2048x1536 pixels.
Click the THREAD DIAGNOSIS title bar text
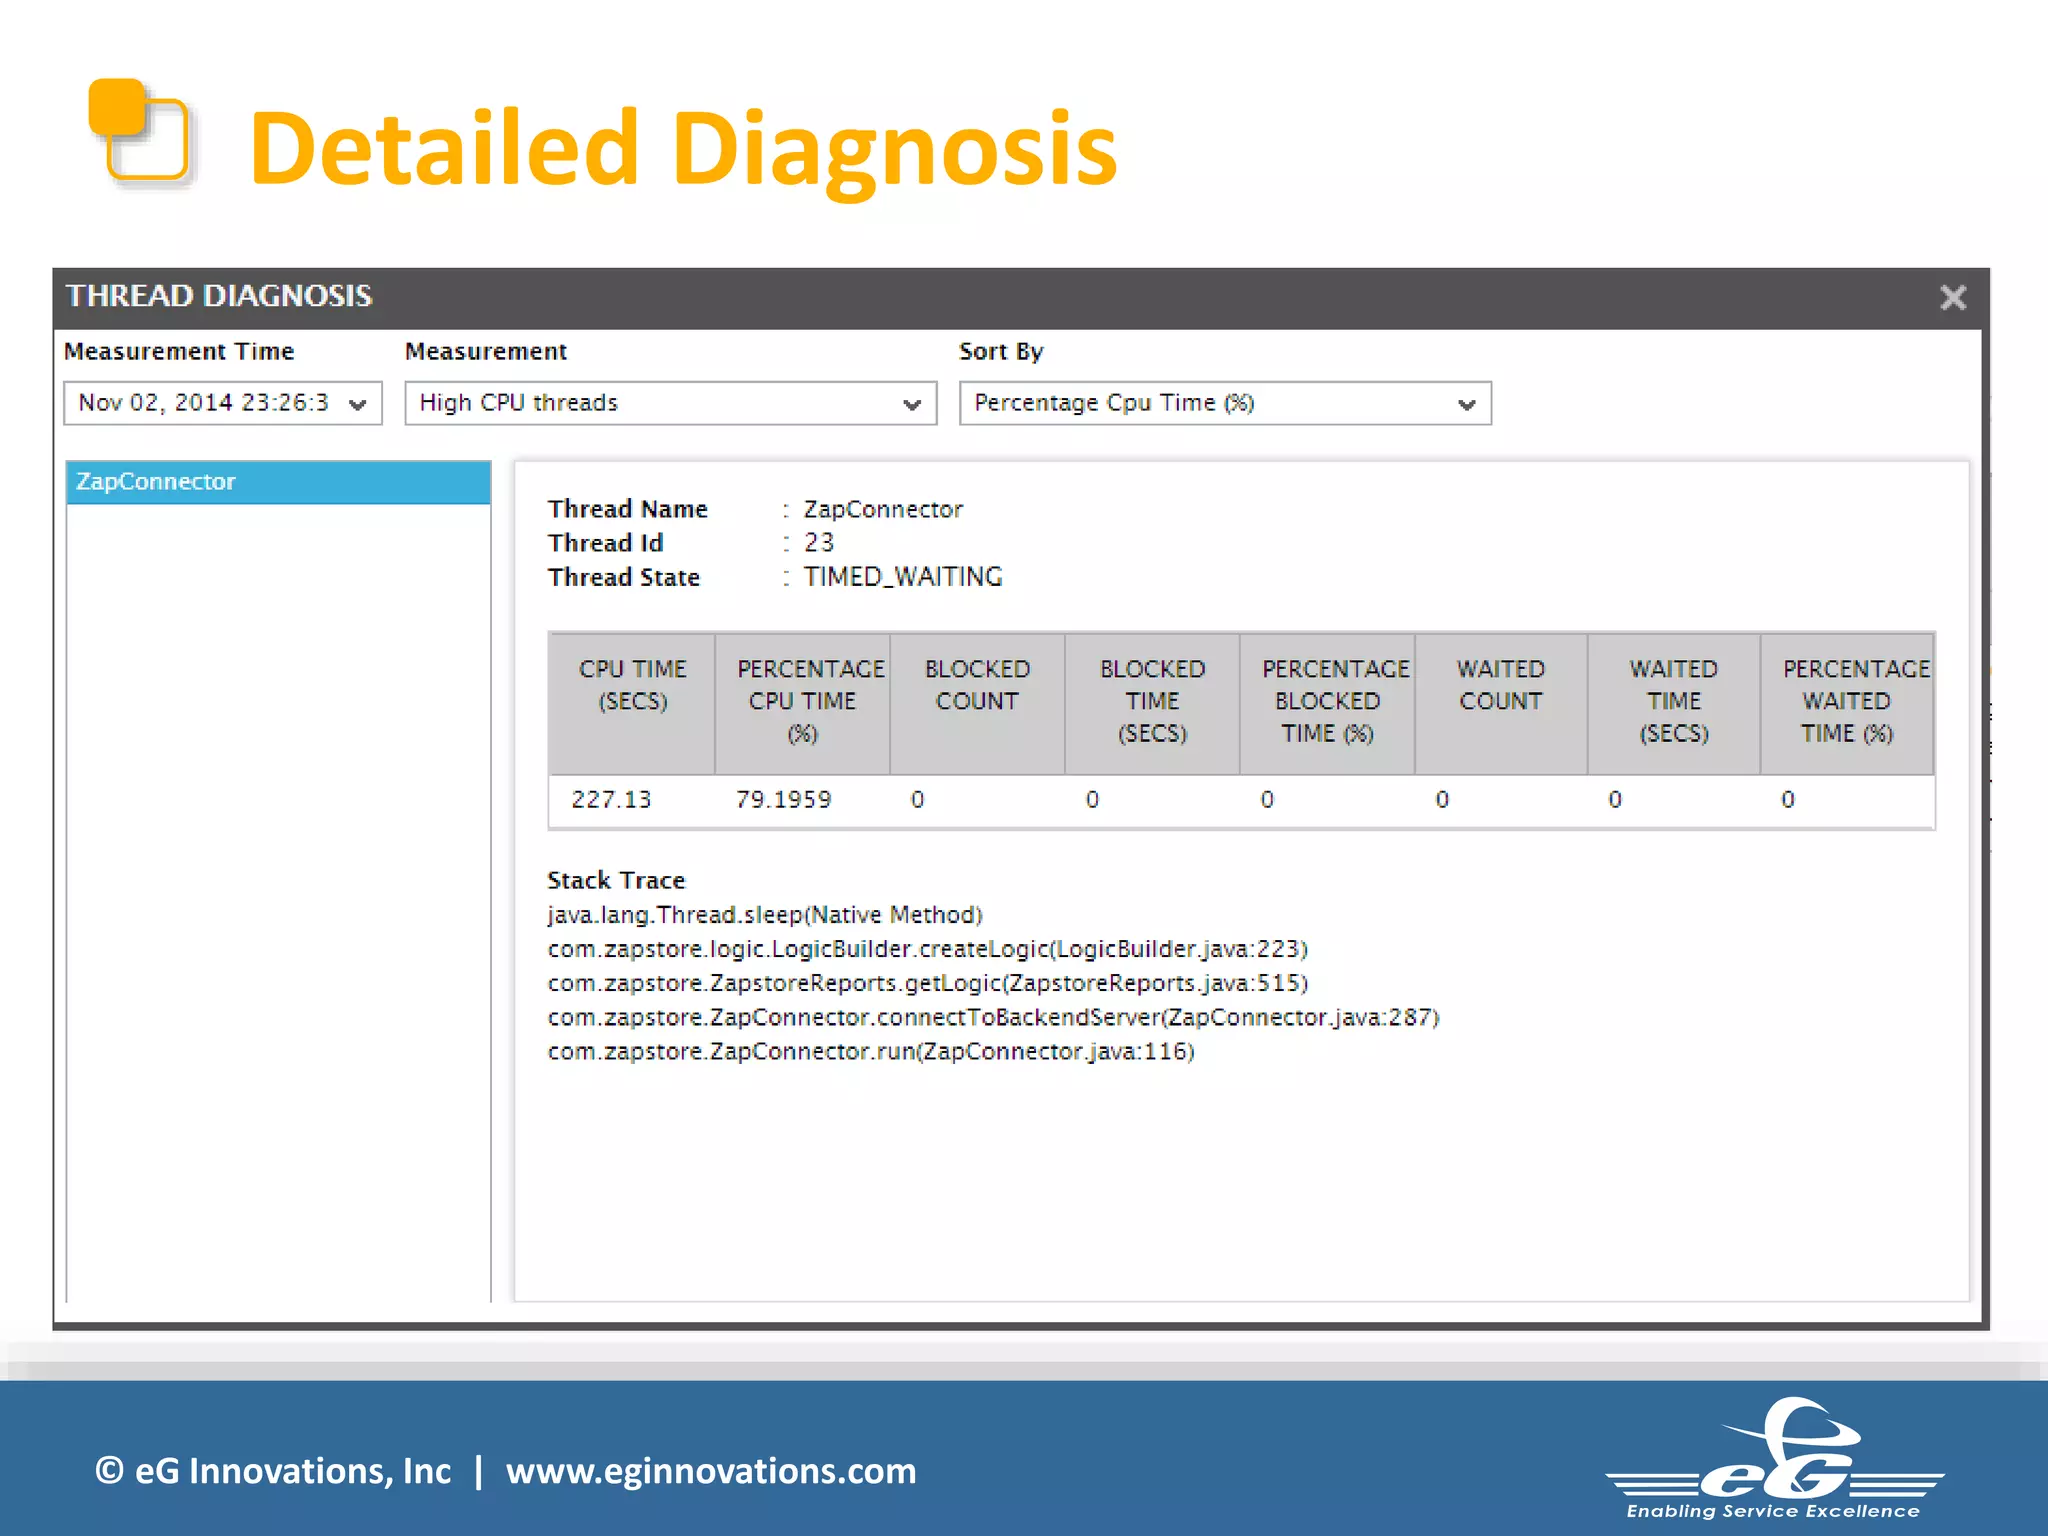tap(219, 296)
